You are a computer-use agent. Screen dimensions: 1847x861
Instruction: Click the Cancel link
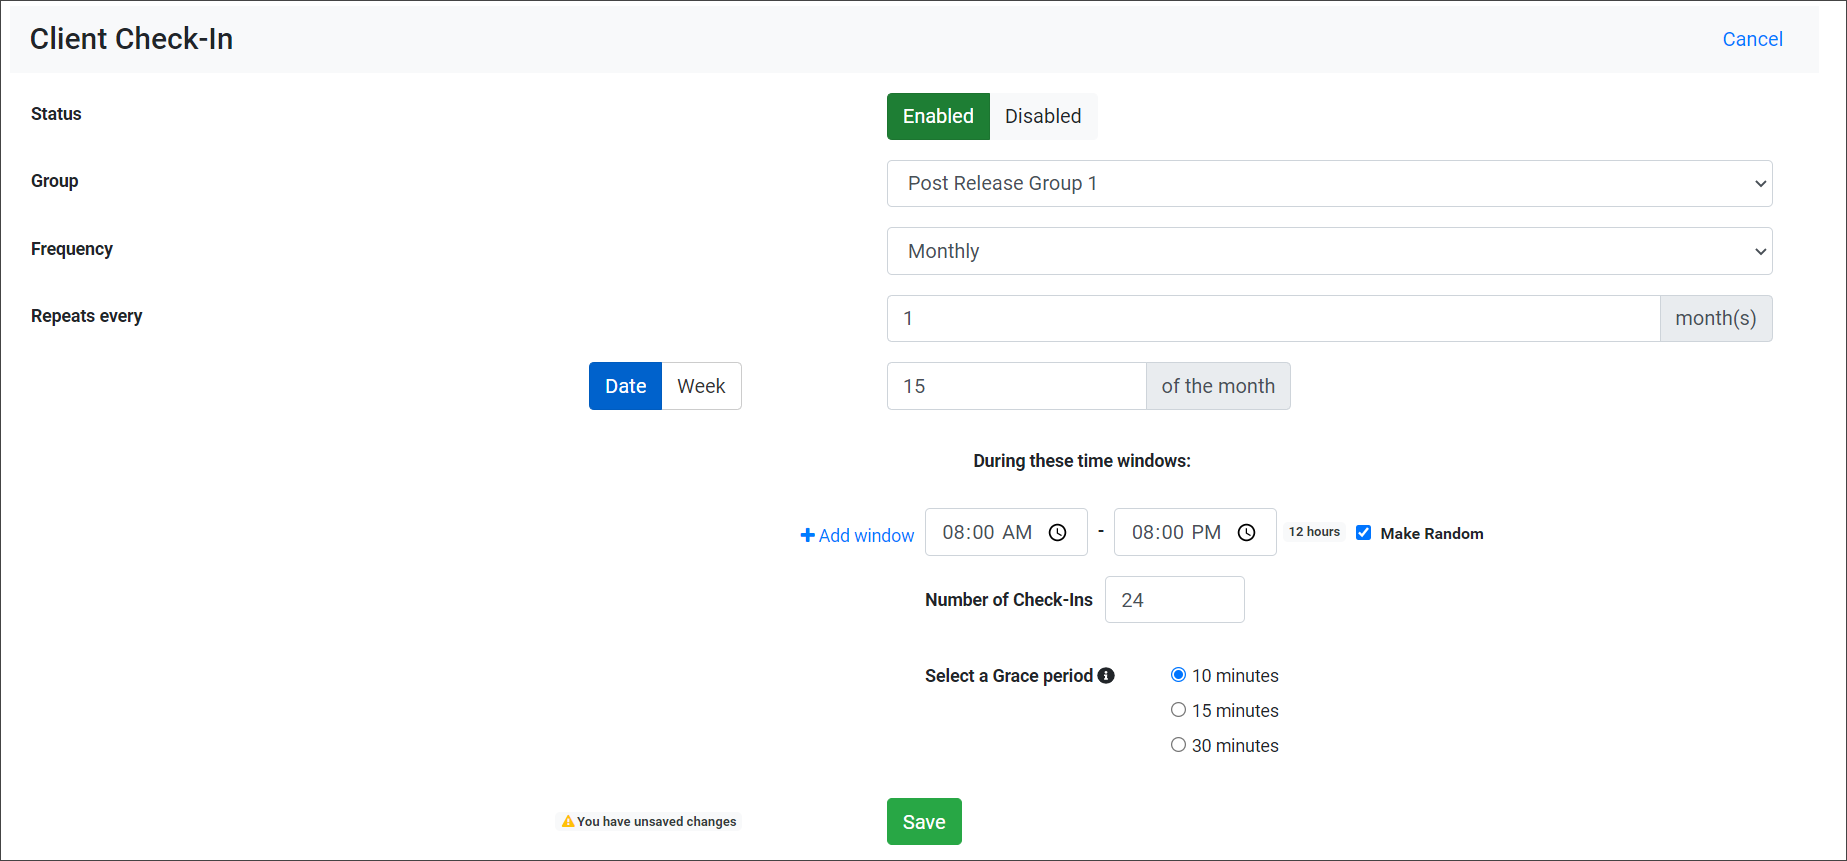pyautogui.click(x=1752, y=39)
